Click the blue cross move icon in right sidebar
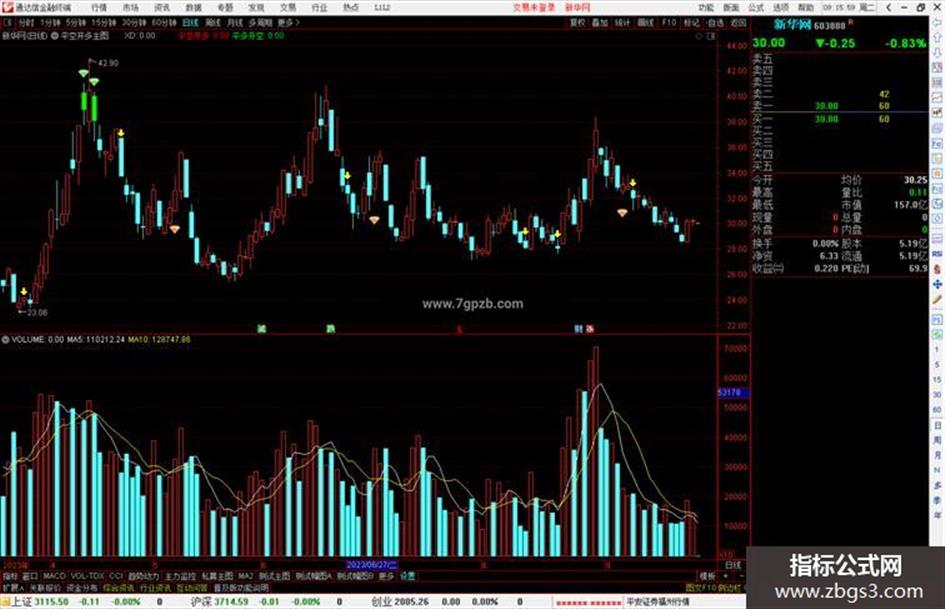Image resolution: width=945 pixels, height=609 pixels. pos(937,284)
